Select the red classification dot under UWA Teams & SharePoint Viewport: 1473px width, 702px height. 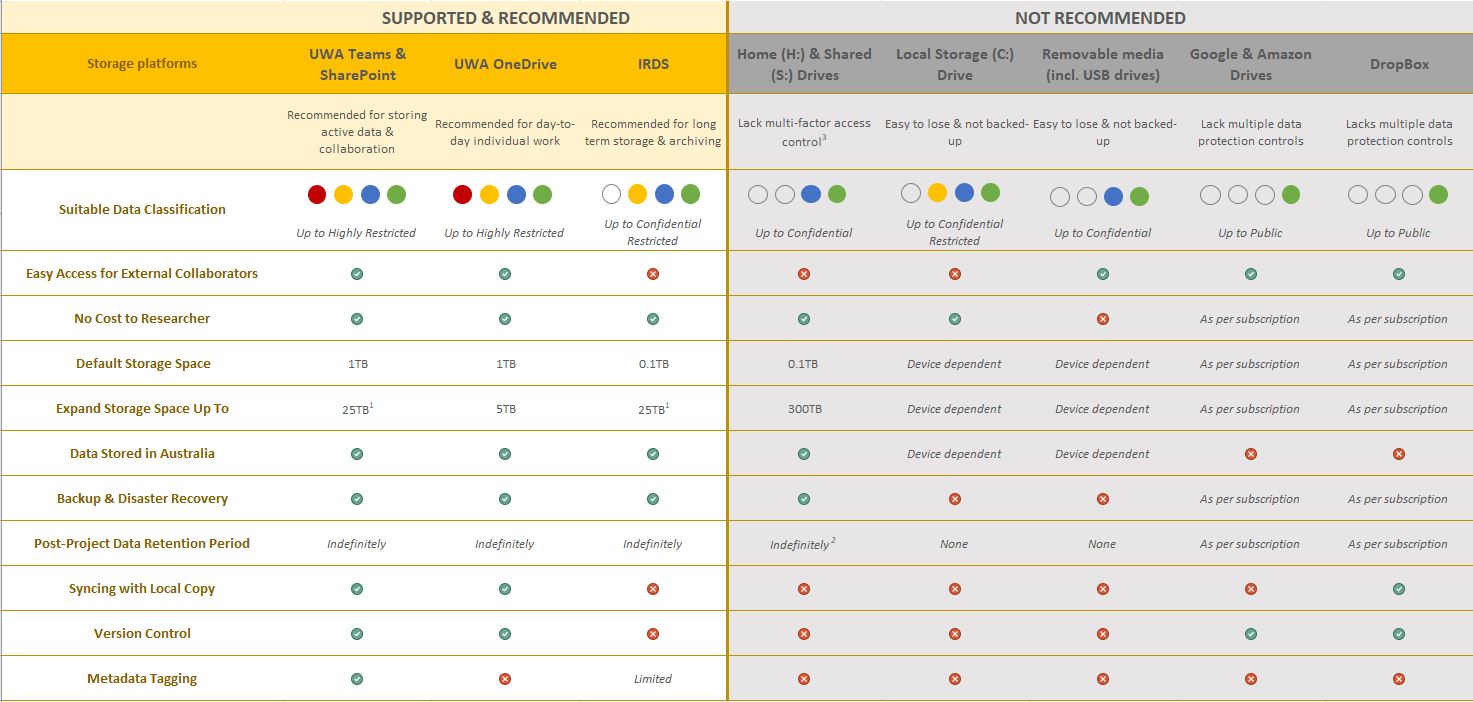tap(318, 193)
